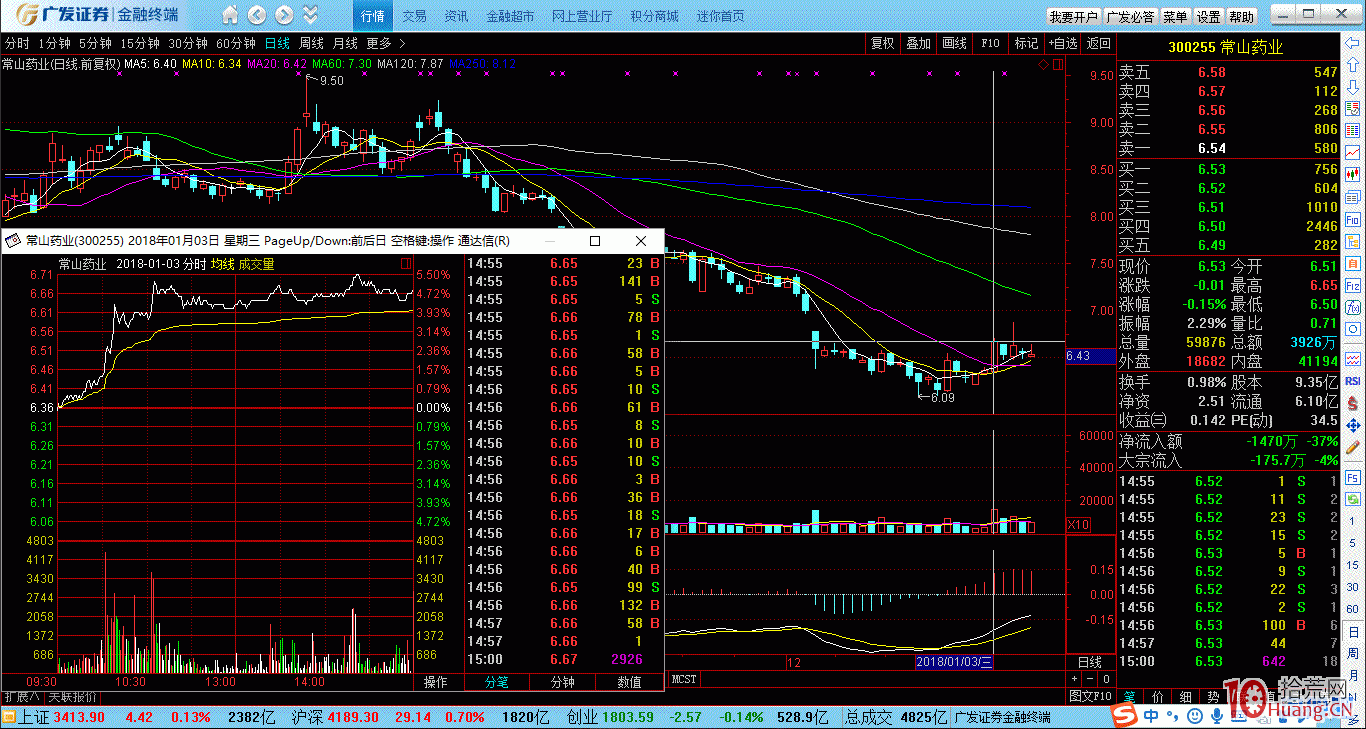The height and width of the screenshot is (729, 1366).
Task: Switch to the 行情 top menu tab
Action: tap(373, 16)
